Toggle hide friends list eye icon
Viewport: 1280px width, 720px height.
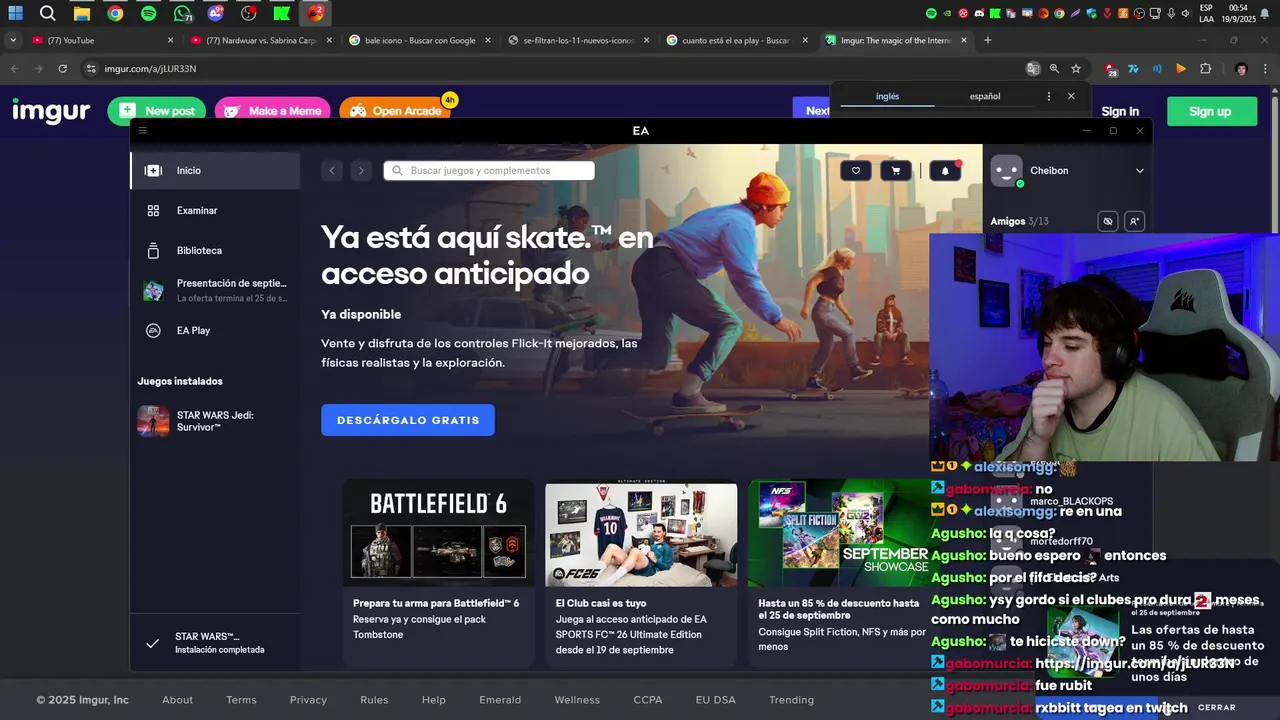[1107, 222]
